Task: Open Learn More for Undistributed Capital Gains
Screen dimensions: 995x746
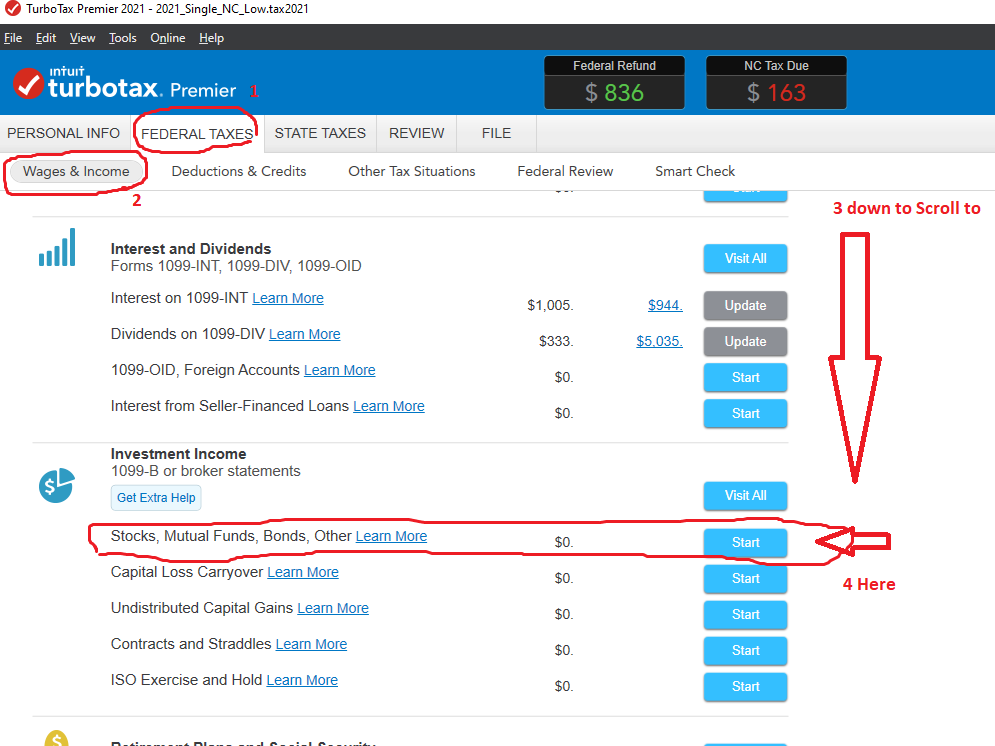Action: point(333,608)
